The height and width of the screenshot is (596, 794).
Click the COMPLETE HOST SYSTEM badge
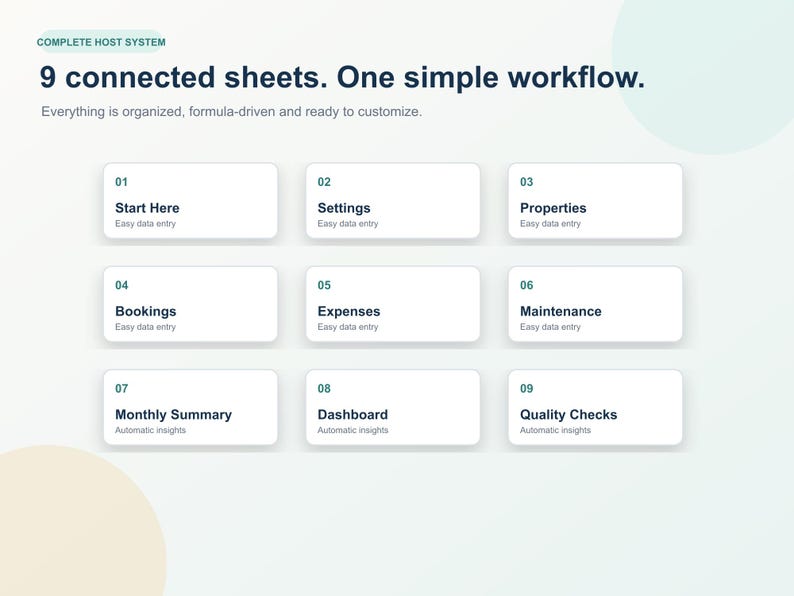point(101,42)
